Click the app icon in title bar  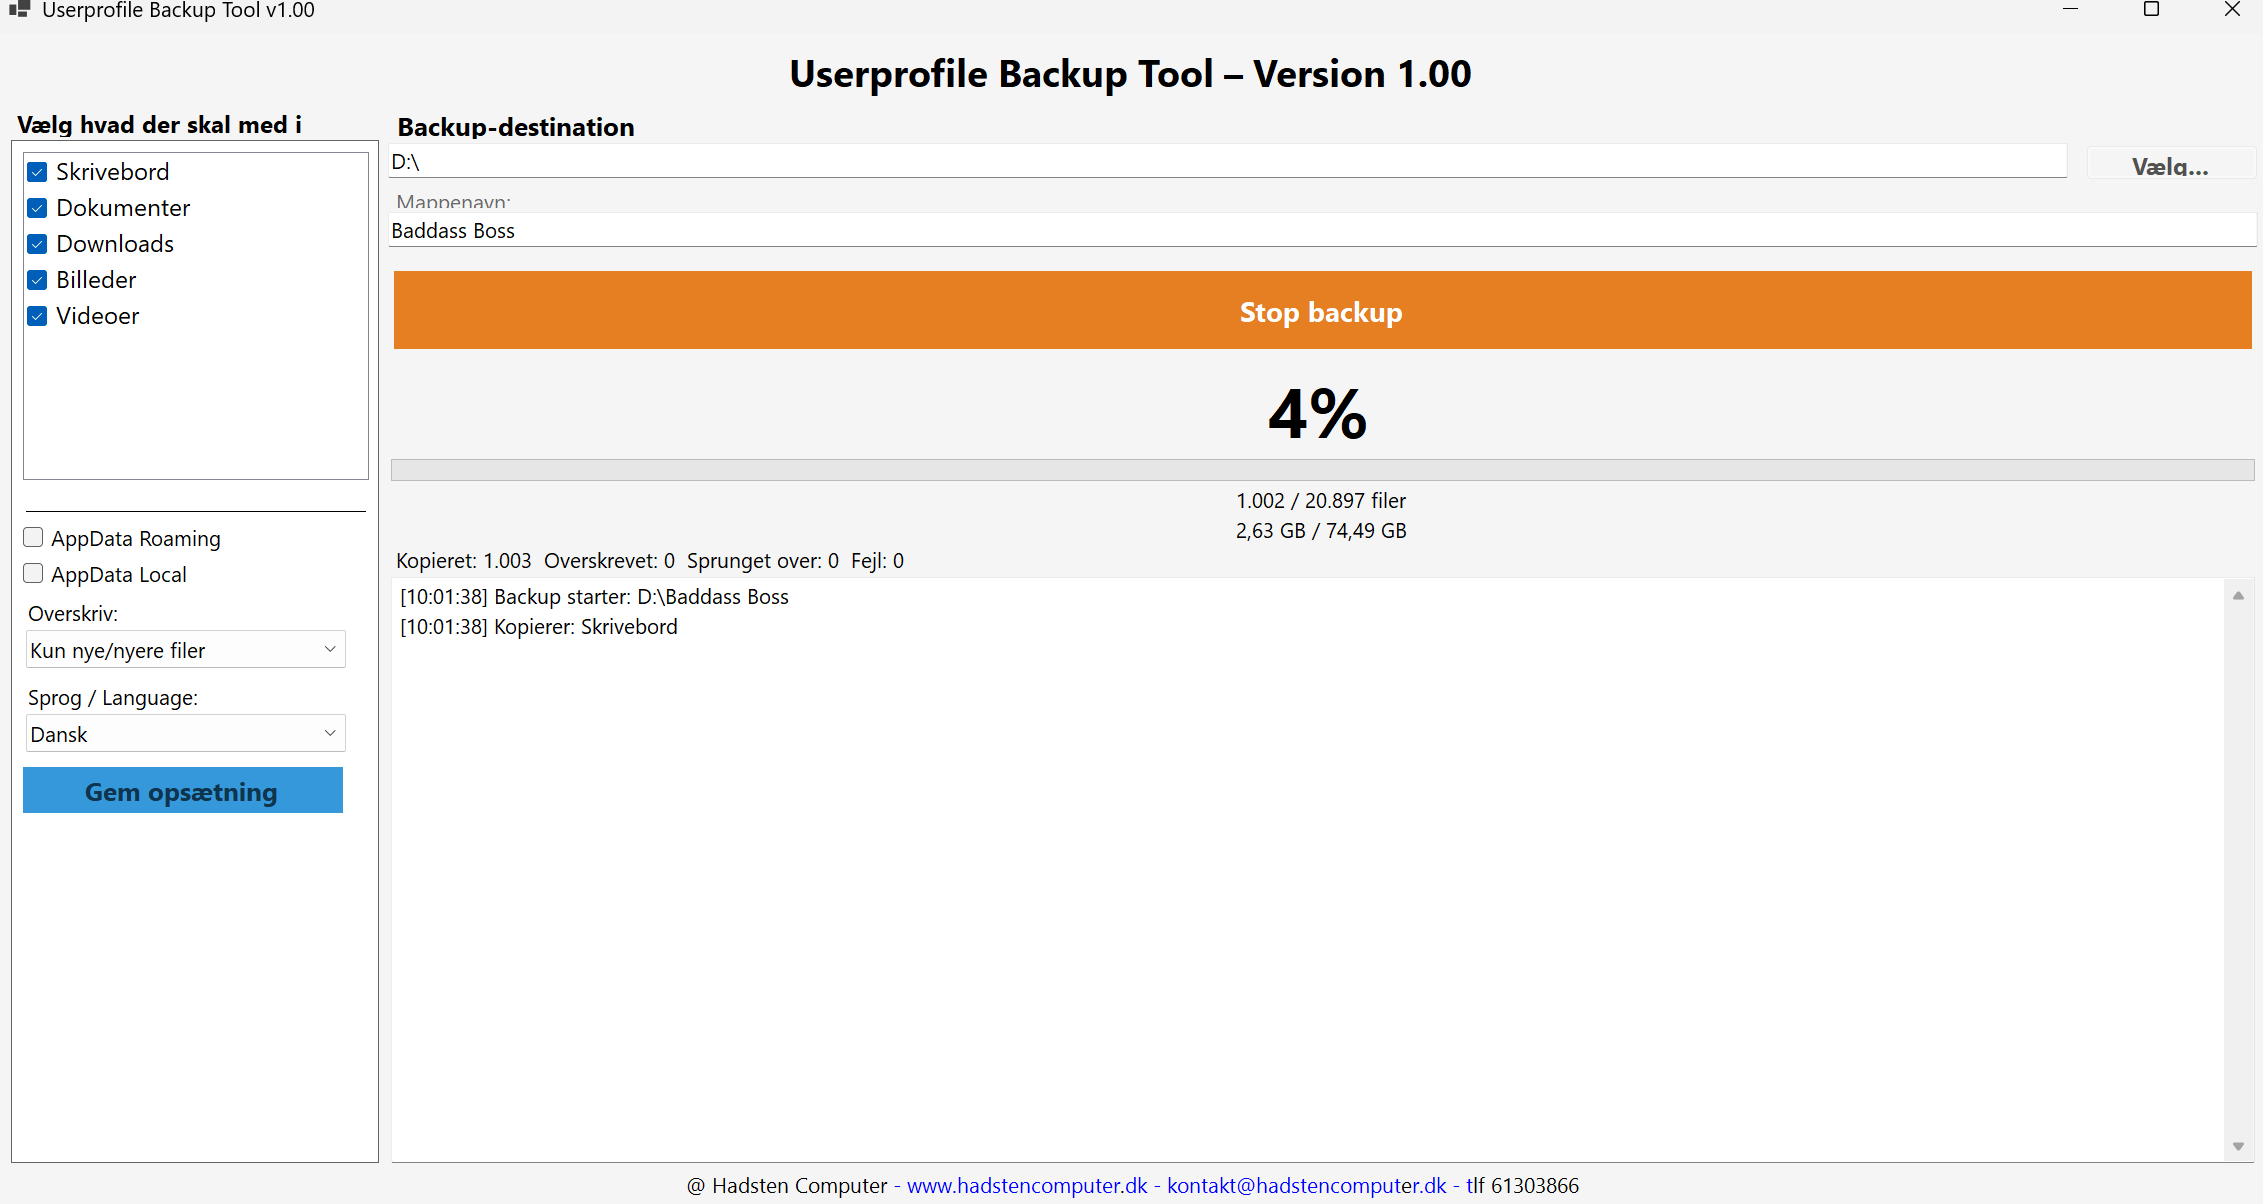[18, 10]
